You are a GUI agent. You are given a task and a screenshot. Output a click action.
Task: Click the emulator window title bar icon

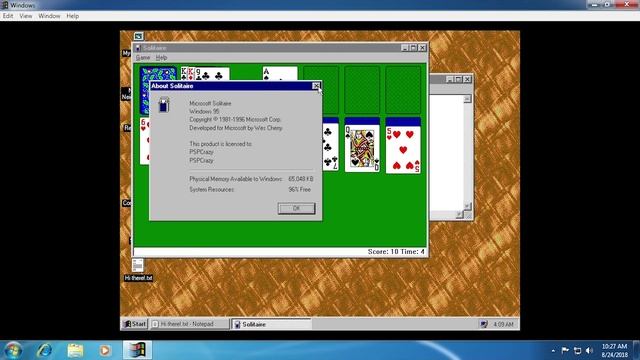[5, 5]
